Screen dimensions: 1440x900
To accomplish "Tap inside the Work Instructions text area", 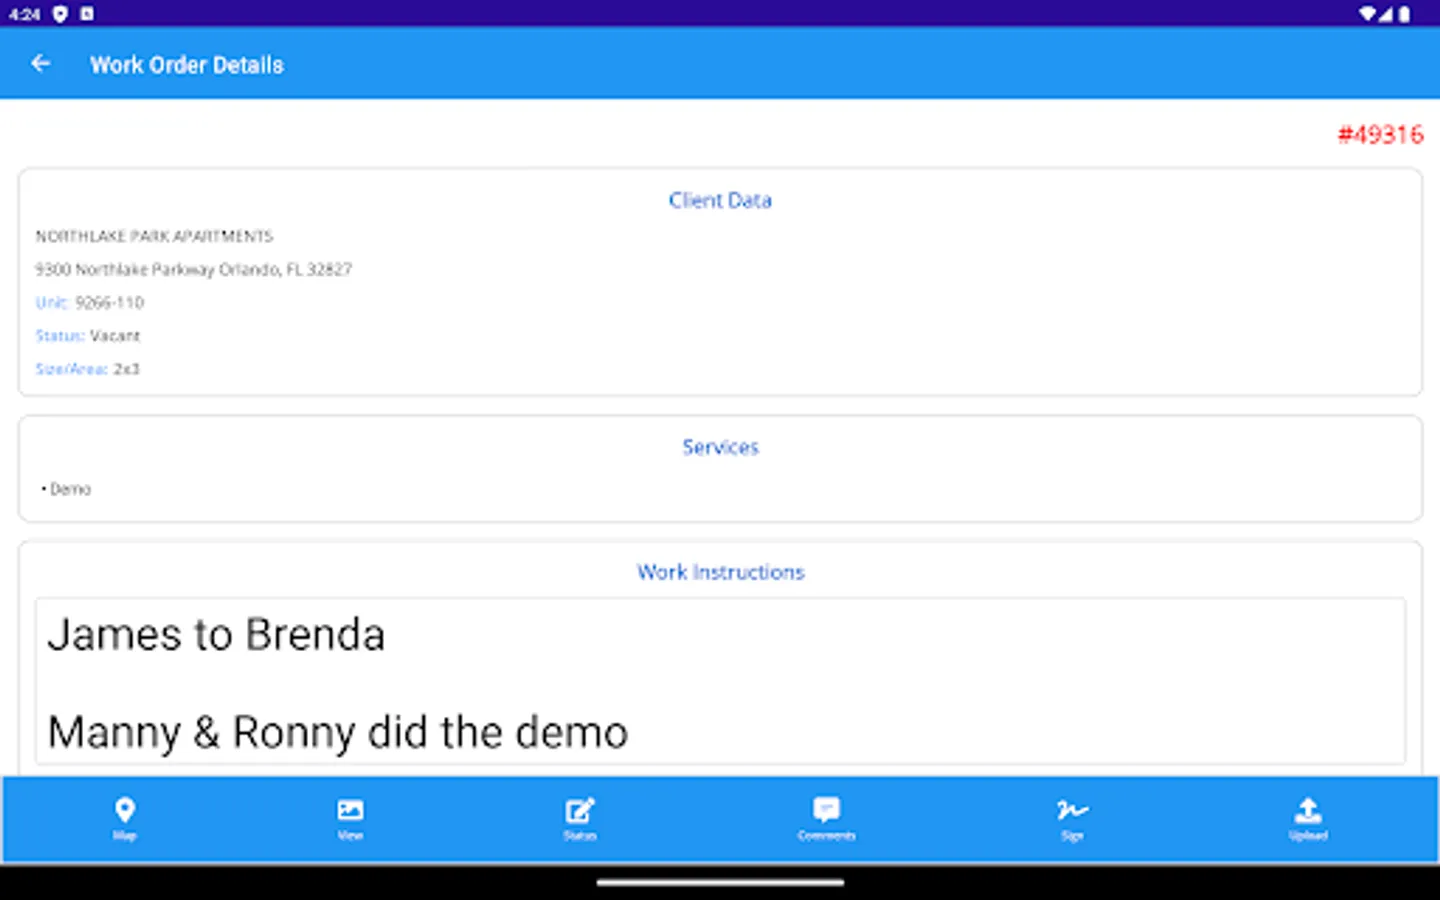I will (x=720, y=683).
